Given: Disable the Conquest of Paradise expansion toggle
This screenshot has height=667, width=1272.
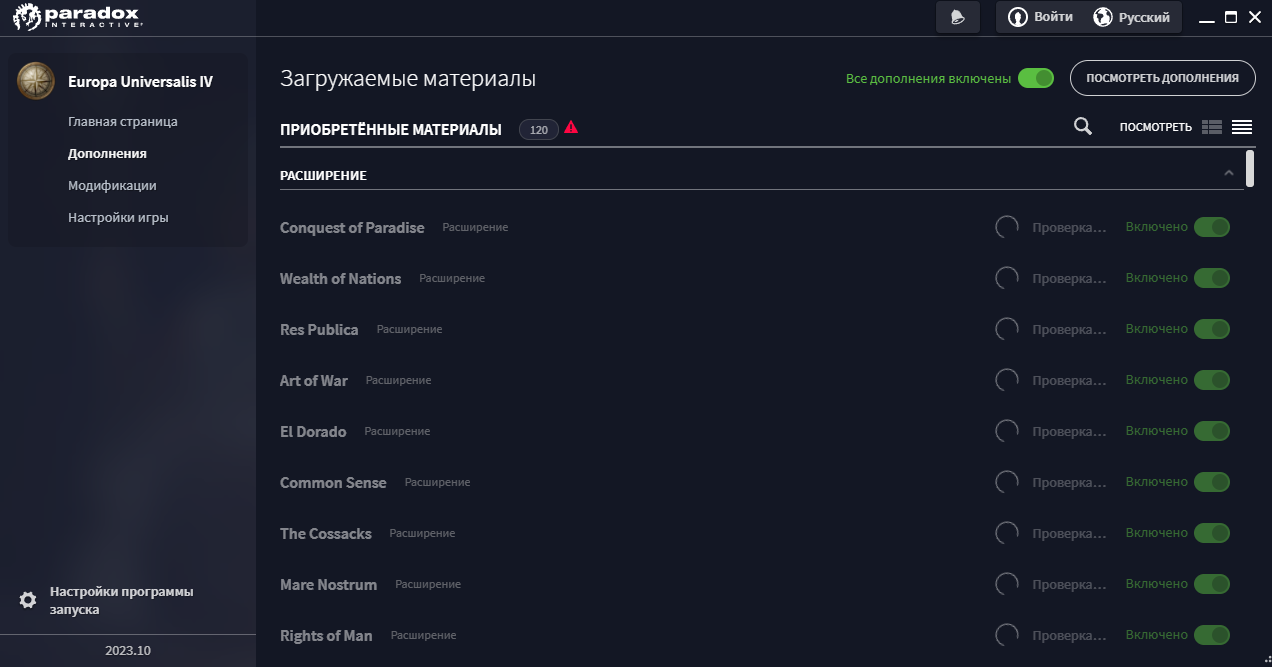Looking at the screenshot, I should tap(1212, 227).
